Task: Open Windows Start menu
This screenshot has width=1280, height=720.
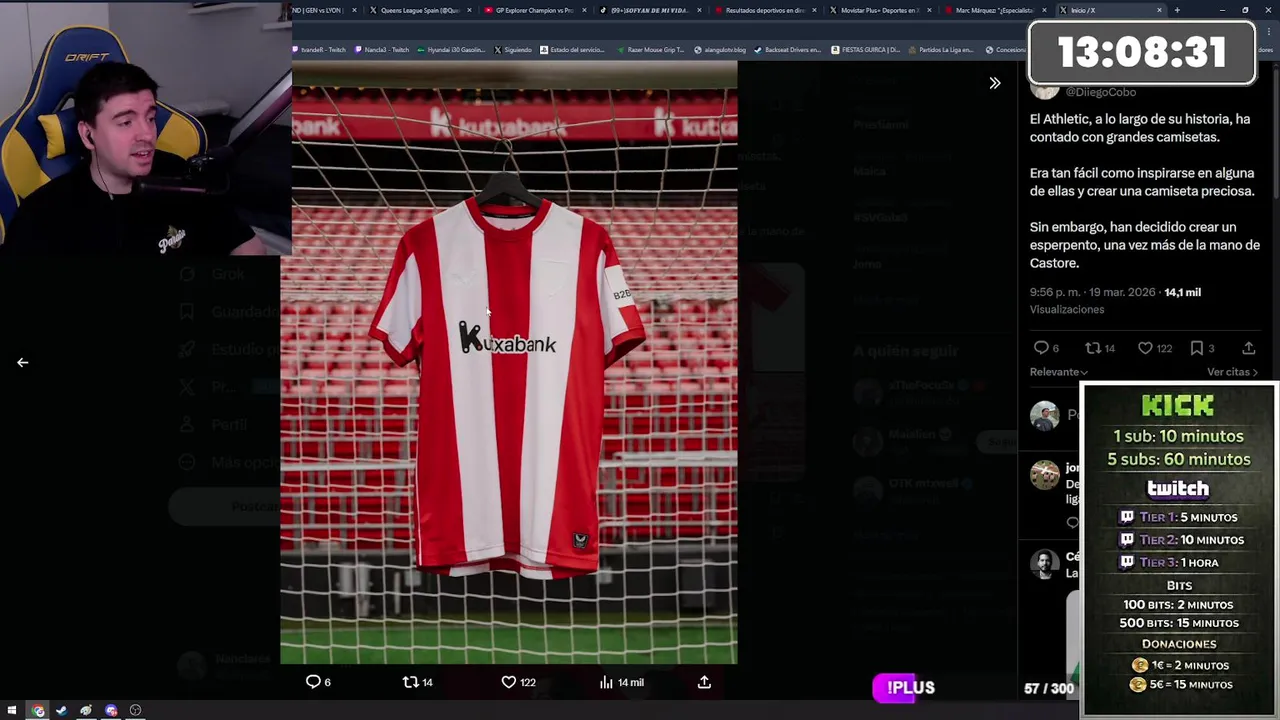Action: click(13, 710)
